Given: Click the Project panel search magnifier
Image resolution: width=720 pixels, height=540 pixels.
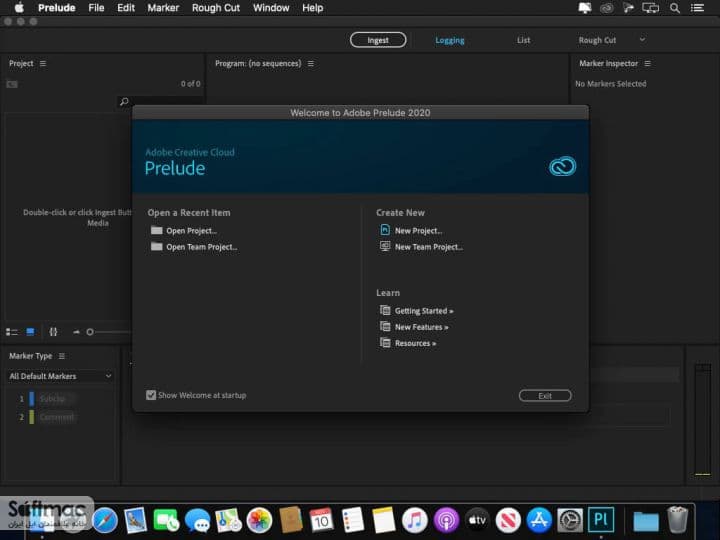Looking at the screenshot, I should point(124,101).
